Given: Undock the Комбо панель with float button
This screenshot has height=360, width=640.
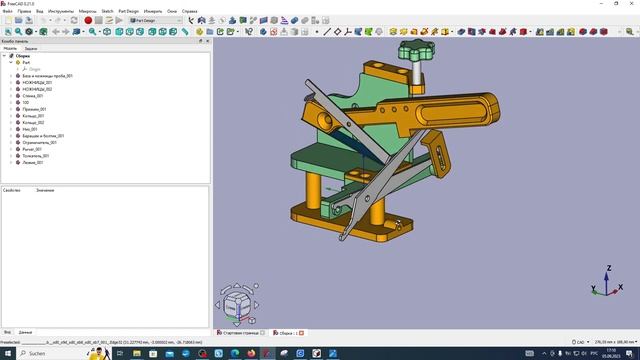Looking at the screenshot, I should (200, 41).
